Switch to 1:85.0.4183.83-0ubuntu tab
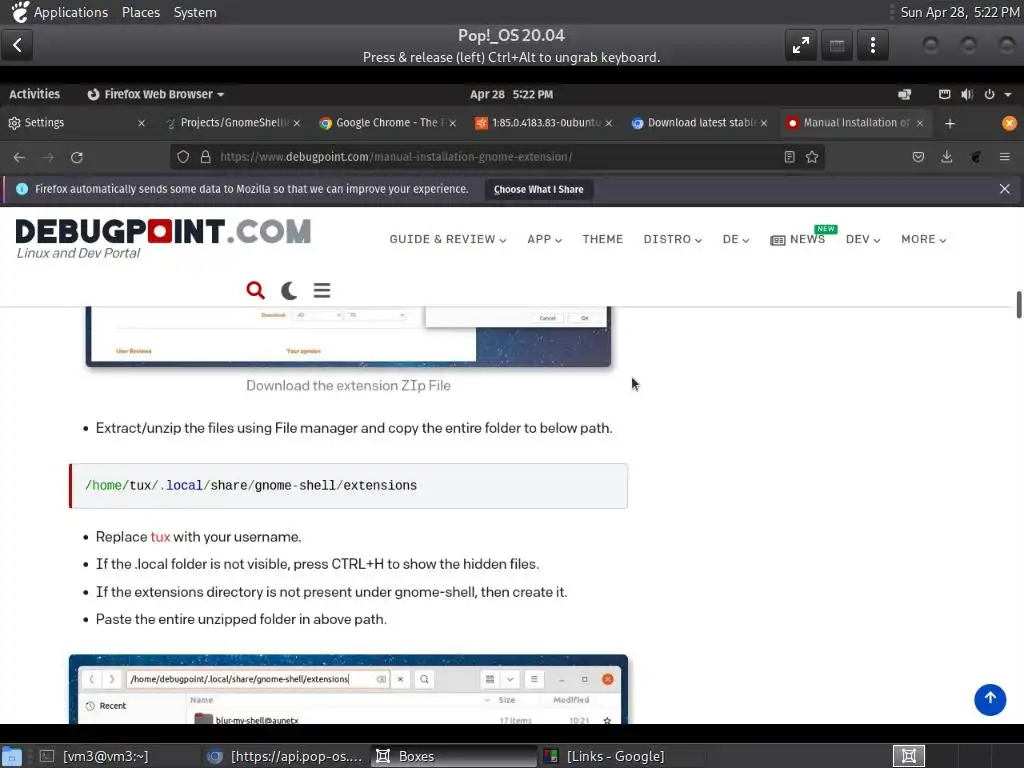Viewport: 1024px width, 768px height. pyautogui.click(x=543, y=123)
